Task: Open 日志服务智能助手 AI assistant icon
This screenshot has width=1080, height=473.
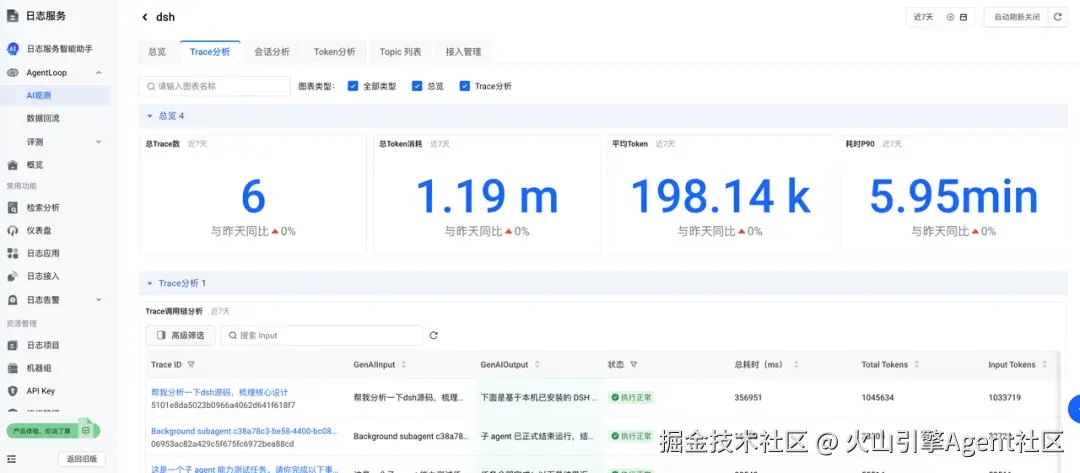Action: (12, 49)
